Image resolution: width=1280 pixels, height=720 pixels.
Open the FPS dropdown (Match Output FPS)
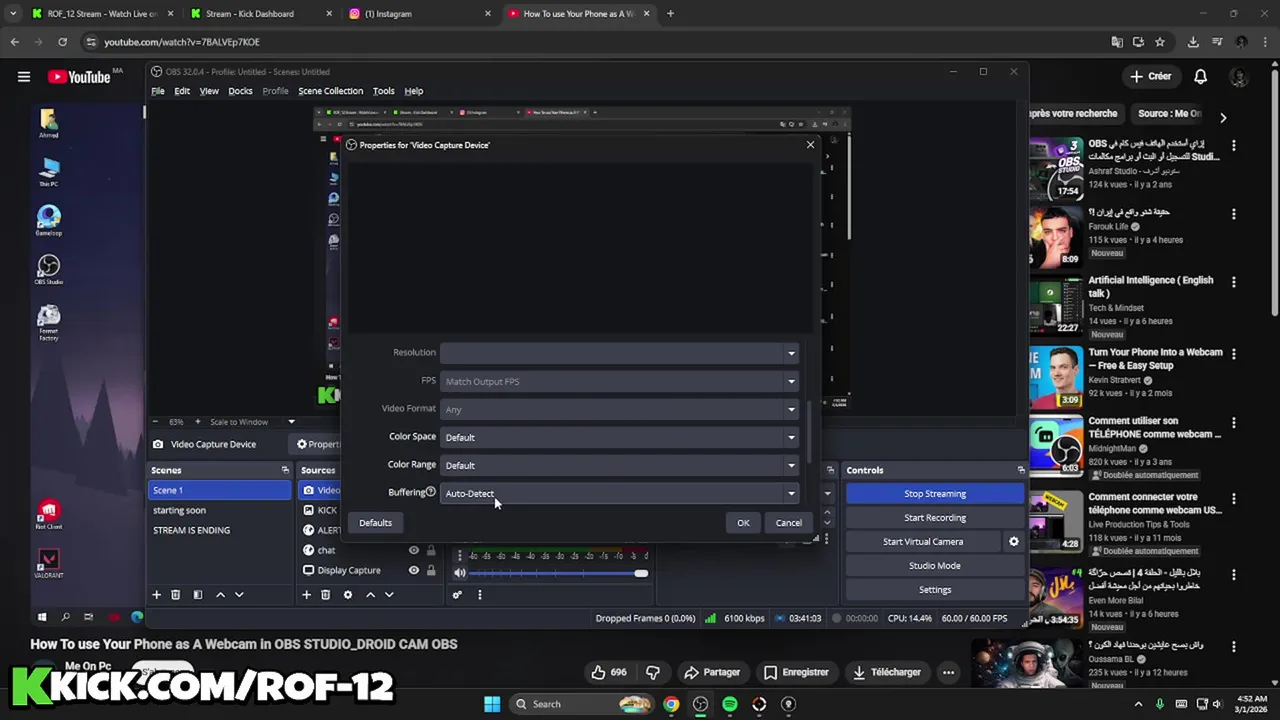[619, 381]
